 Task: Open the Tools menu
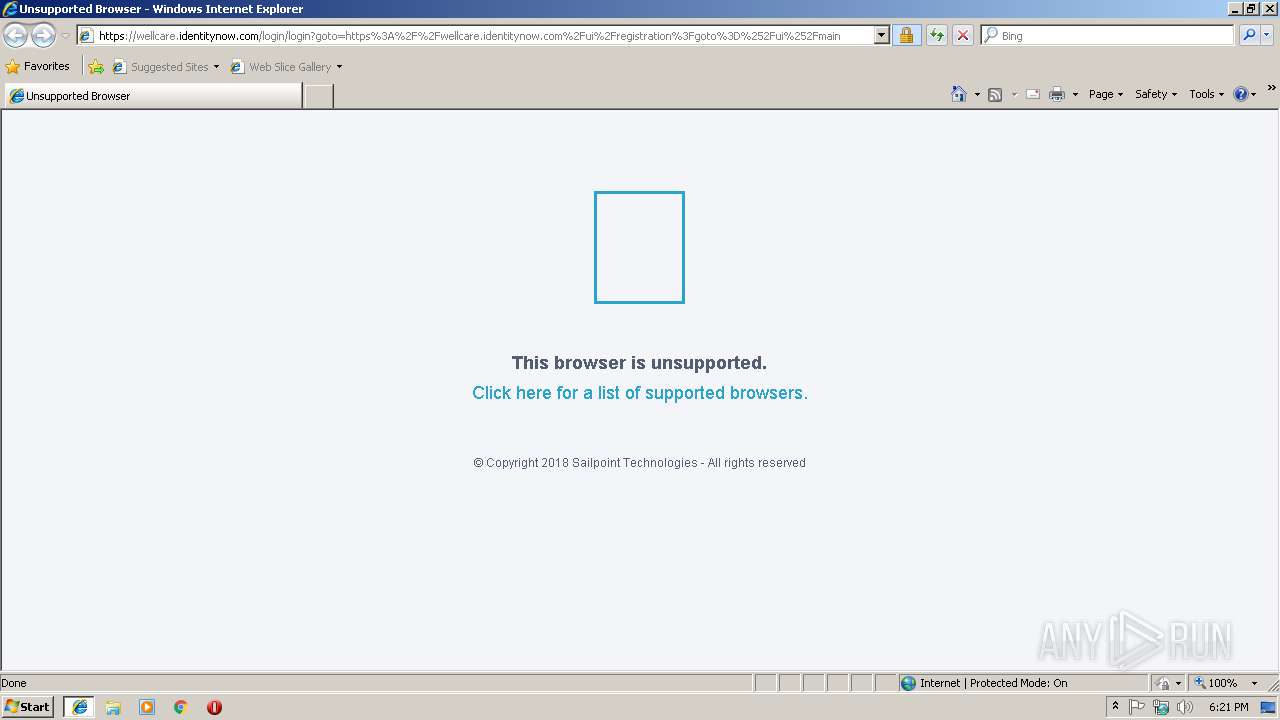click(1206, 94)
